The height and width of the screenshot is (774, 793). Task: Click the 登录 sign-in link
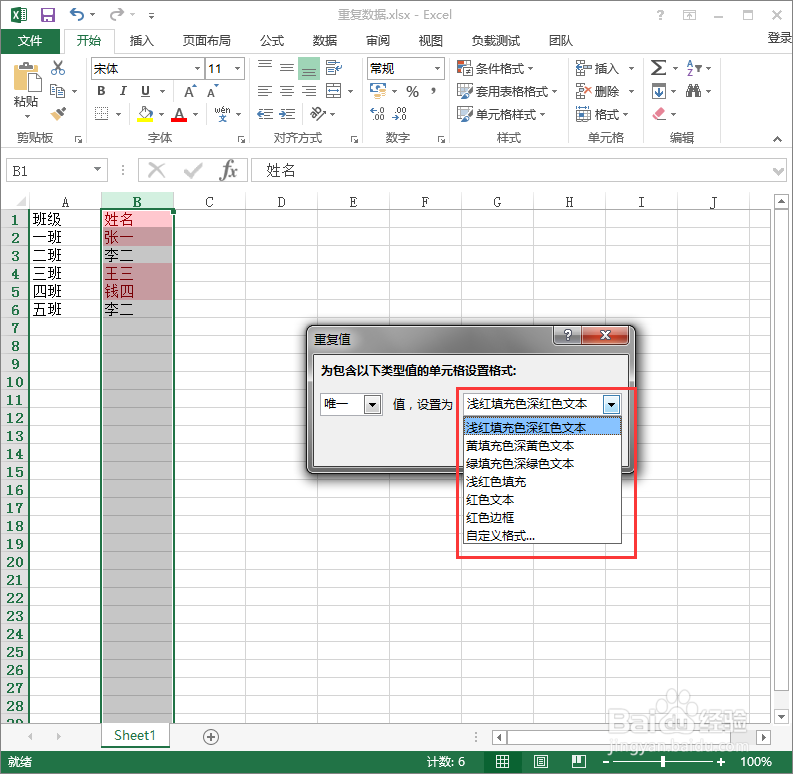tap(779, 38)
